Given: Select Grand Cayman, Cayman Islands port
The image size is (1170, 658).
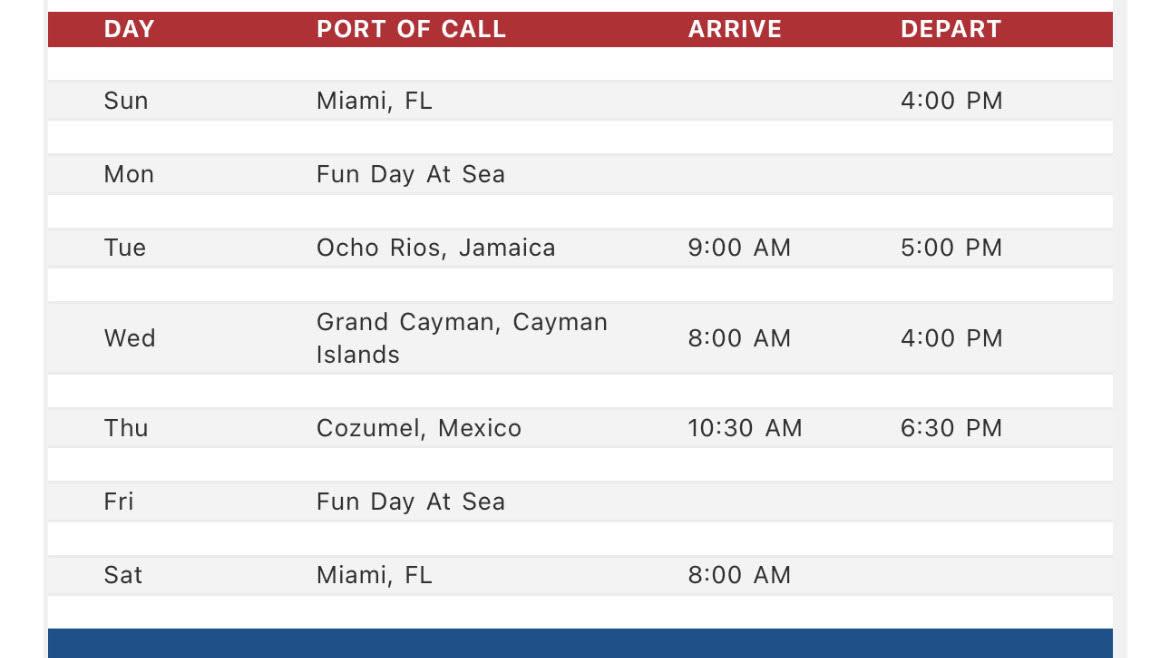Looking at the screenshot, I should [x=462, y=338].
